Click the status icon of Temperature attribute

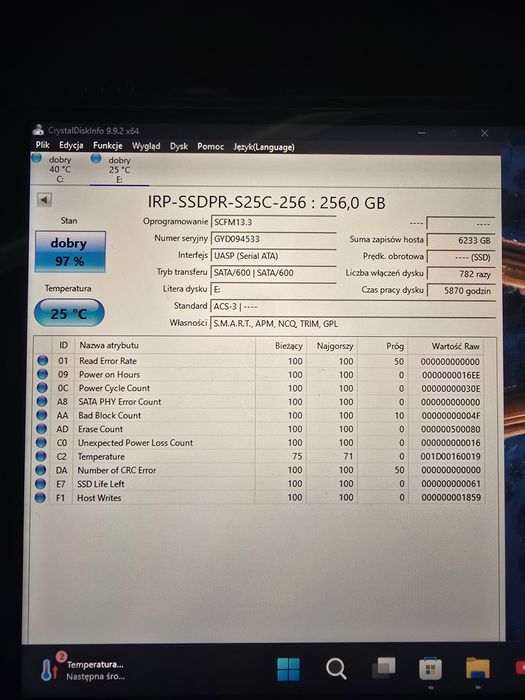[x=41, y=456]
